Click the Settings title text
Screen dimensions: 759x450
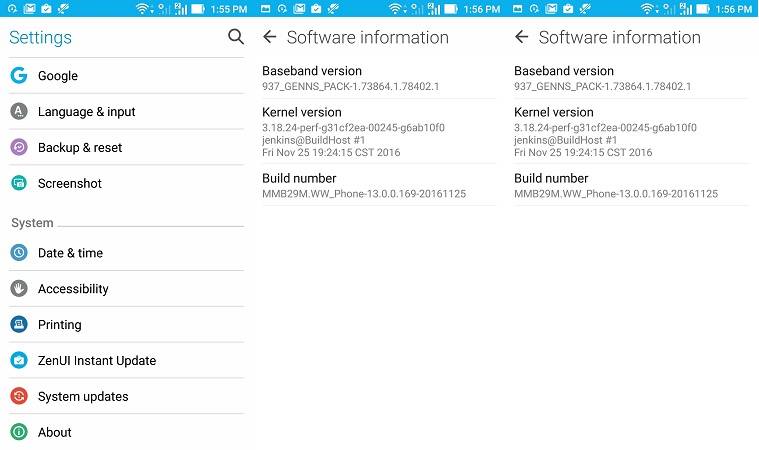40,38
